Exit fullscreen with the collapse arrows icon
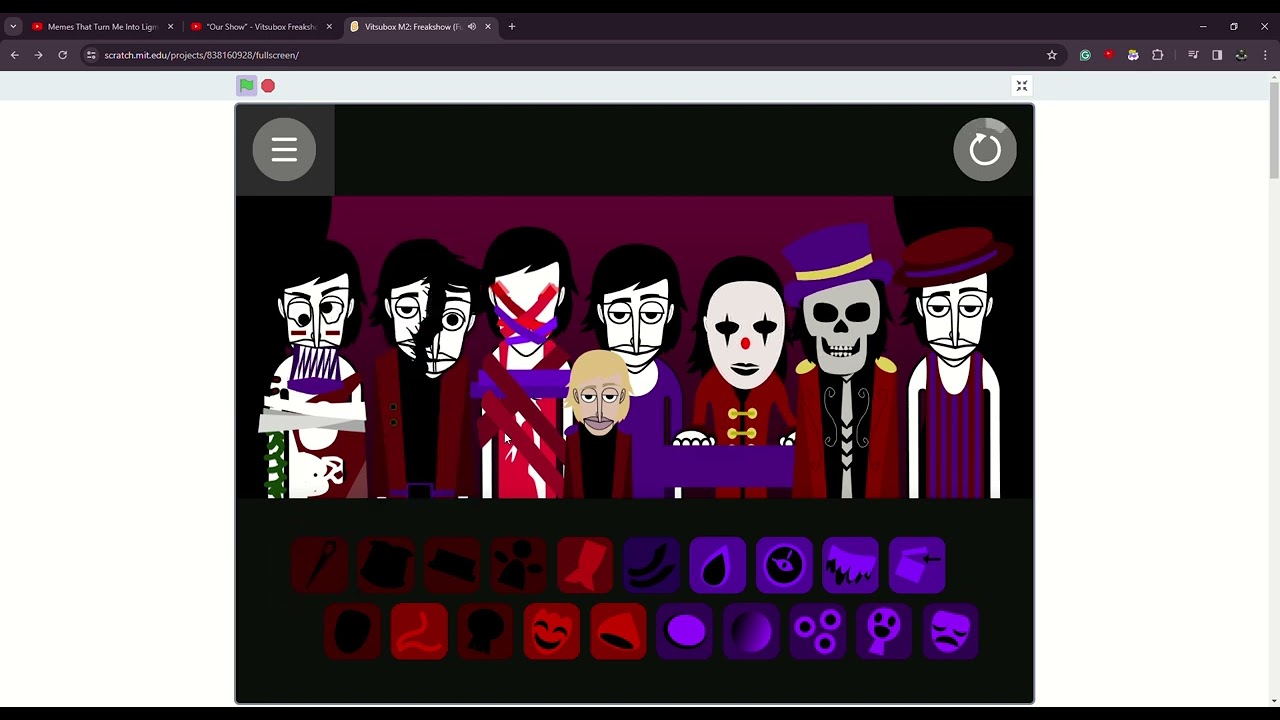 point(1022,86)
